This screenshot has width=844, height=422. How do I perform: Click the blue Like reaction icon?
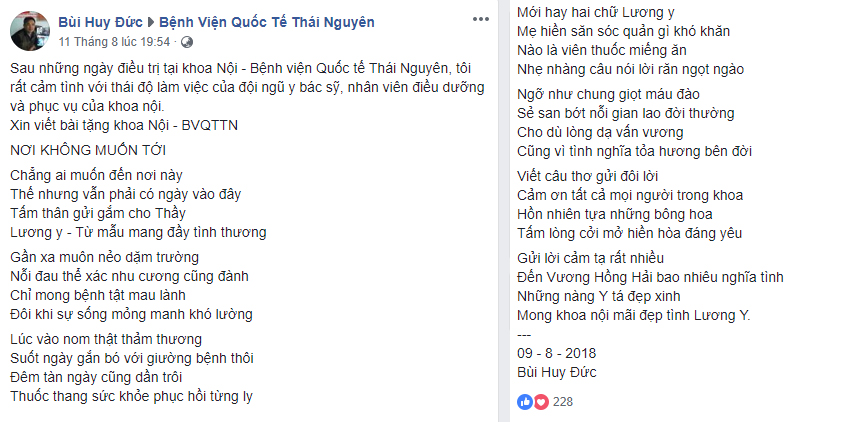coord(525,401)
